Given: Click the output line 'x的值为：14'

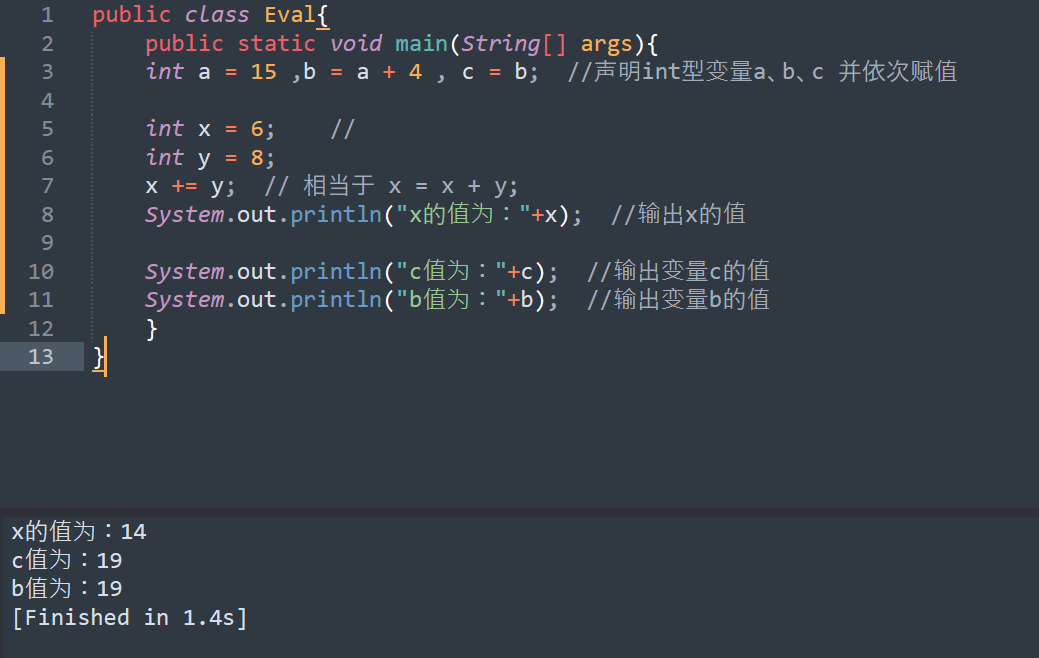Looking at the screenshot, I should 79,531.
